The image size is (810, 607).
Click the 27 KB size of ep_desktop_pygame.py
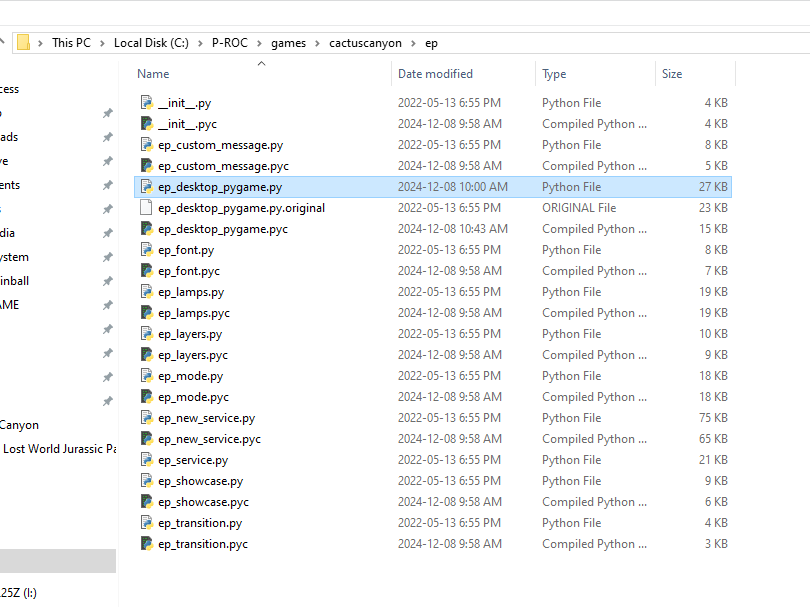point(713,187)
